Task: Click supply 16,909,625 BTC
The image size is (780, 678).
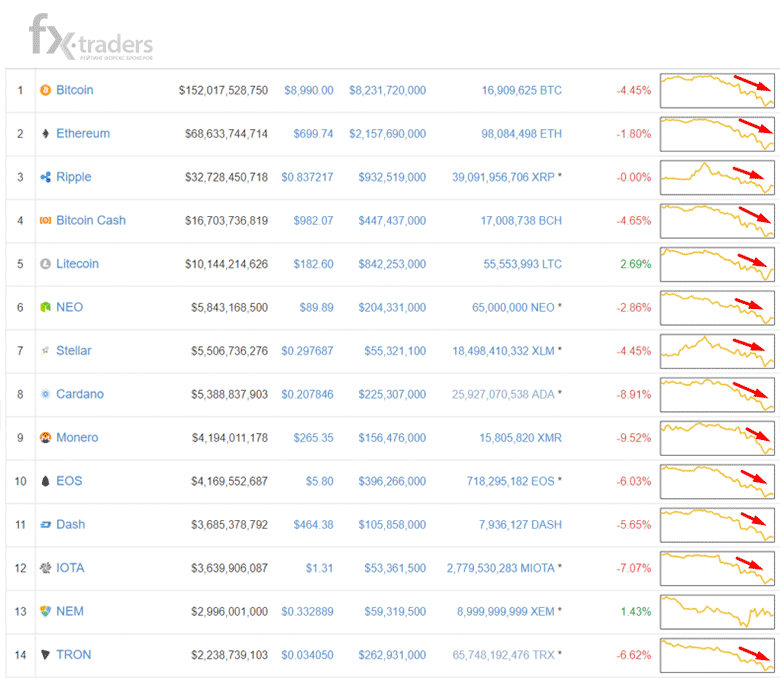Action: (522, 90)
